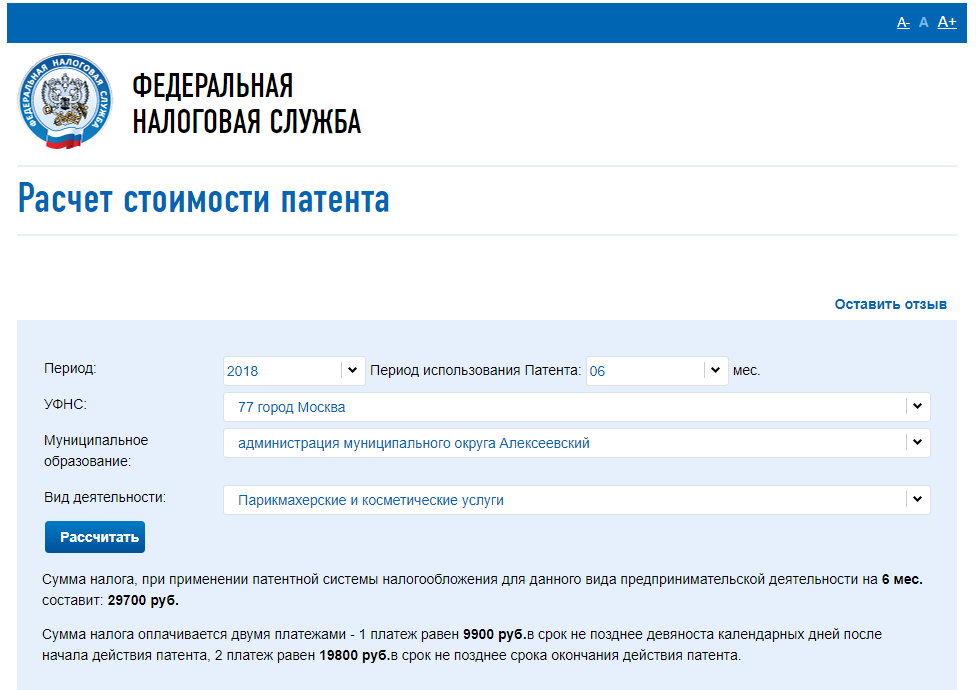Click chevron of Вид деятельности dropdown

click(917, 499)
